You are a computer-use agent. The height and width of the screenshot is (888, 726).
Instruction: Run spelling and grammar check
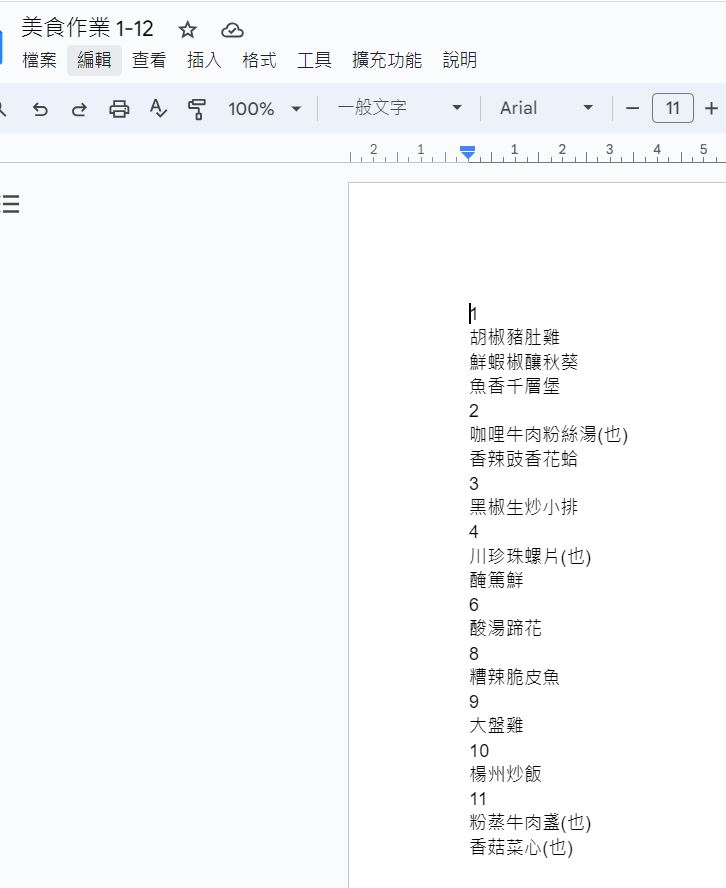click(x=158, y=109)
